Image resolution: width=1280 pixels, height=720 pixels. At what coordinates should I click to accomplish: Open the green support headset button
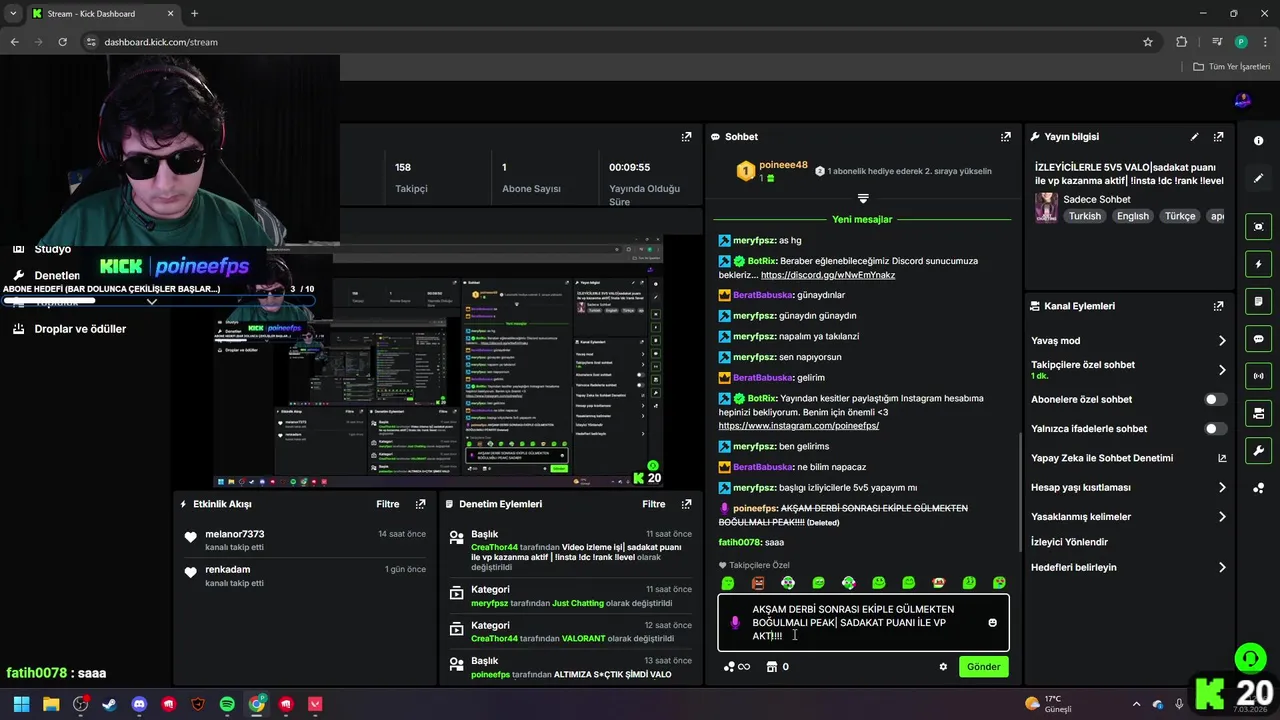coord(1250,658)
